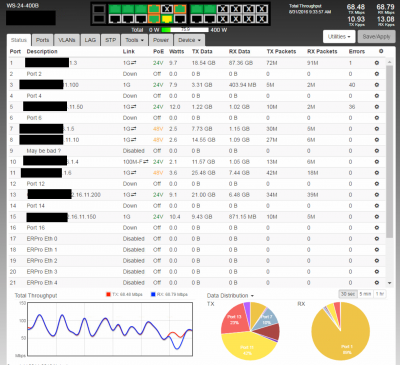
Task: Click gear icon for port 13 row
Action: pyautogui.click(x=377, y=195)
